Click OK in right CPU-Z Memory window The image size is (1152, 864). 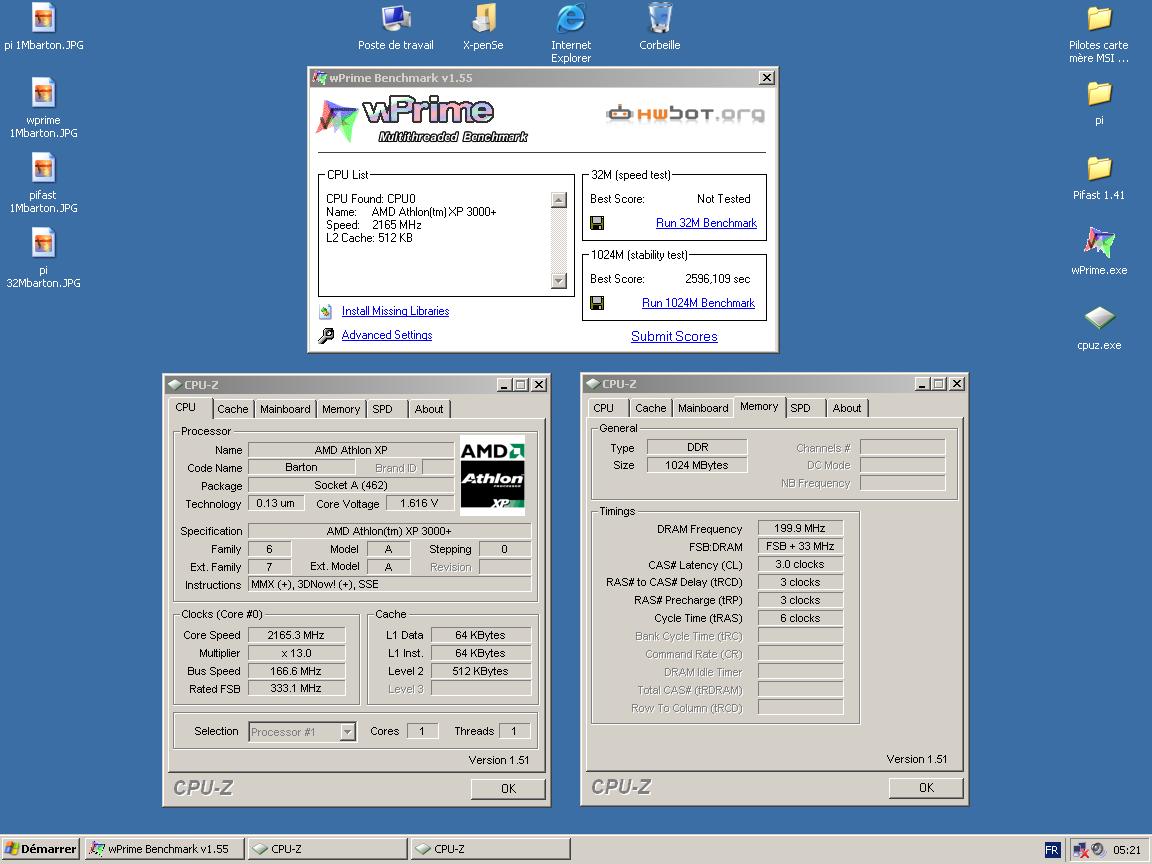[x=926, y=788]
